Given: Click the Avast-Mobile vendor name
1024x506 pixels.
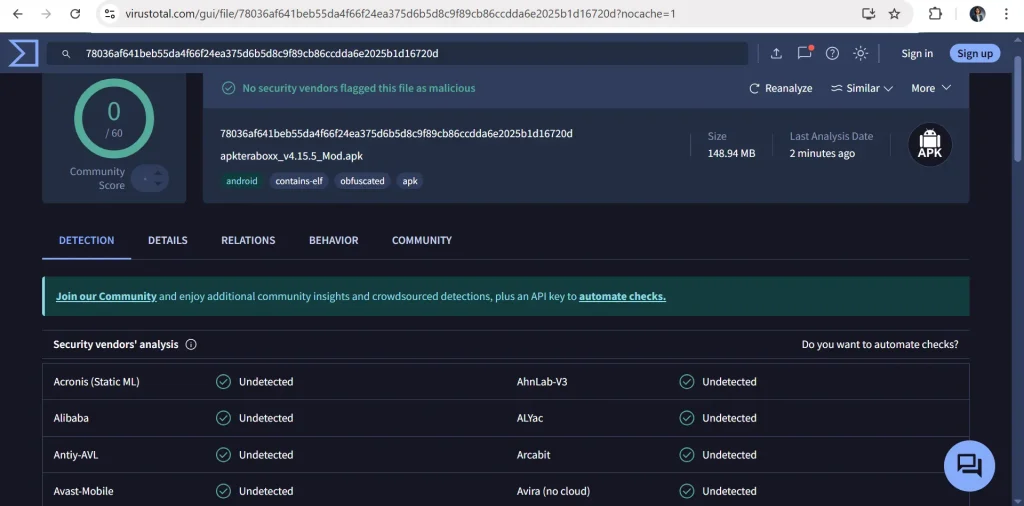Looking at the screenshot, I should click(x=84, y=491).
